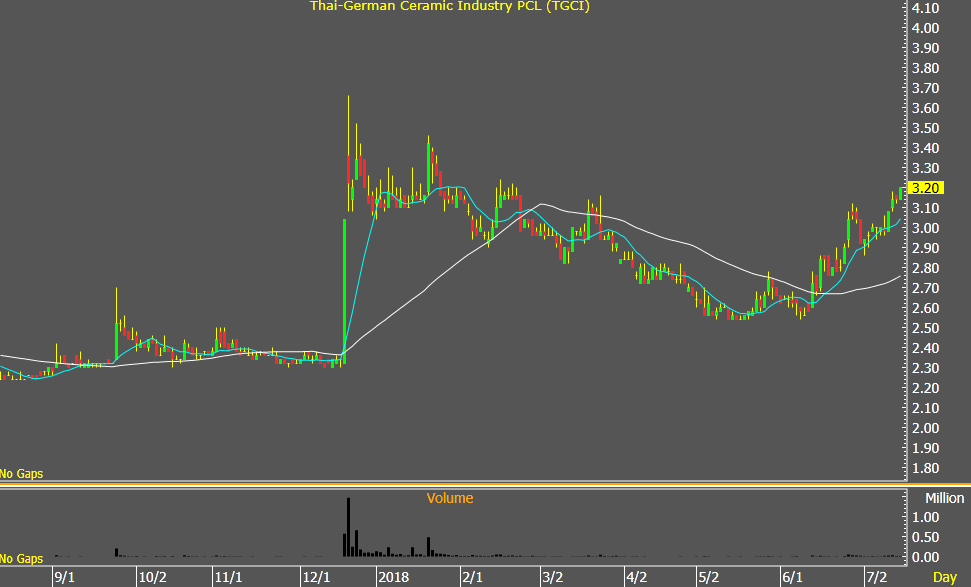Click the 2.50 price axis label
This screenshot has width=971, height=587.
pyautogui.click(x=925, y=328)
